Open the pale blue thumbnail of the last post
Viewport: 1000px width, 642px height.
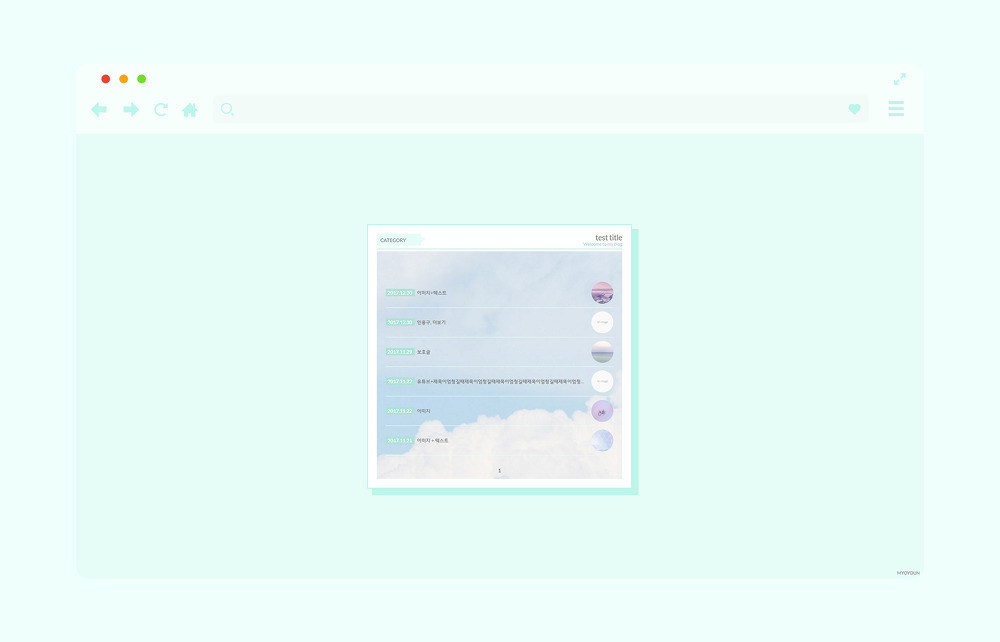pos(602,441)
